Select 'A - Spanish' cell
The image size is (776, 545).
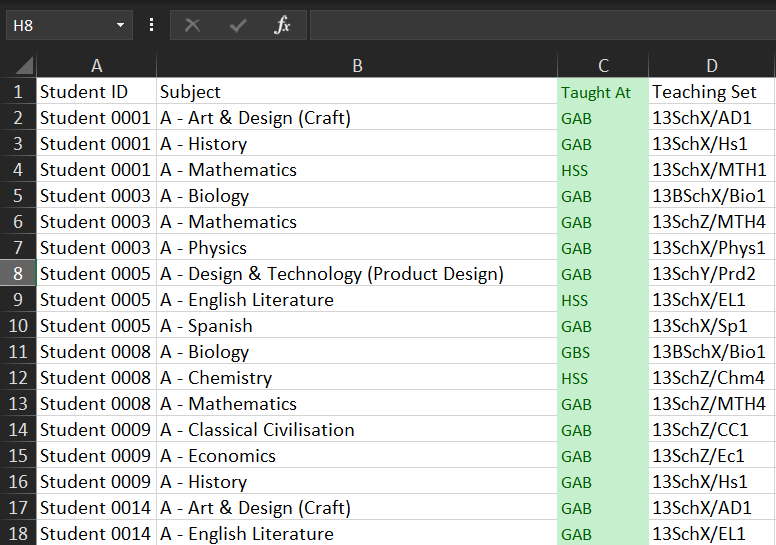pyautogui.click(x=357, y=326)
